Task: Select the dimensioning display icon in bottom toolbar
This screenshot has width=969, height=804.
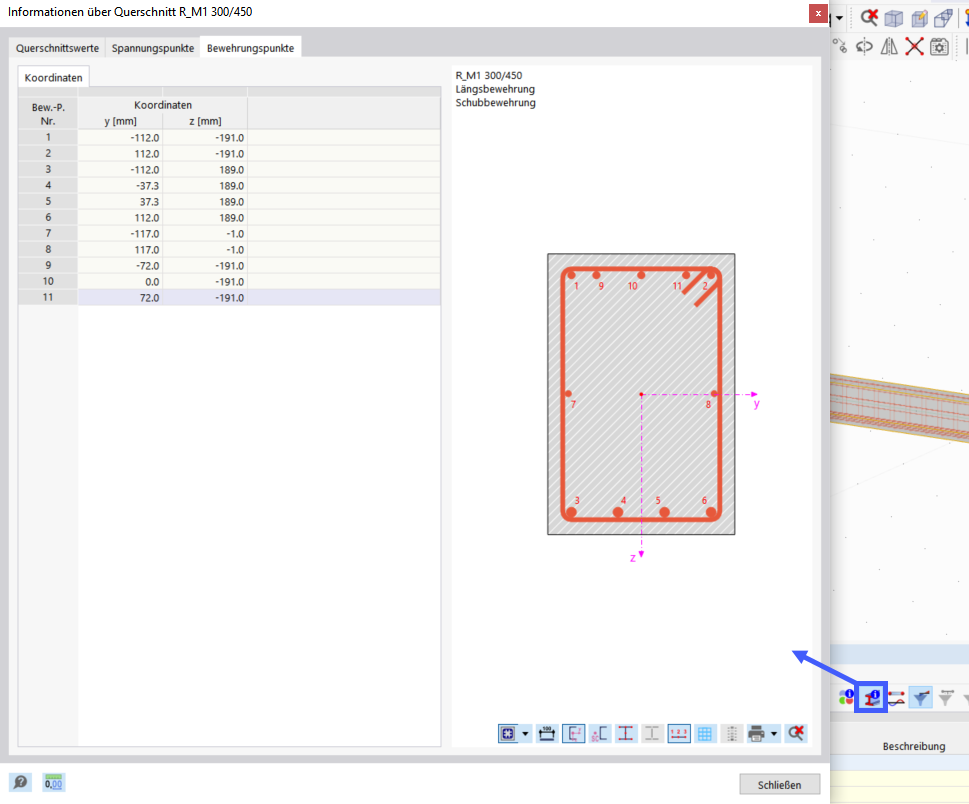Action: tap(547, 733)
